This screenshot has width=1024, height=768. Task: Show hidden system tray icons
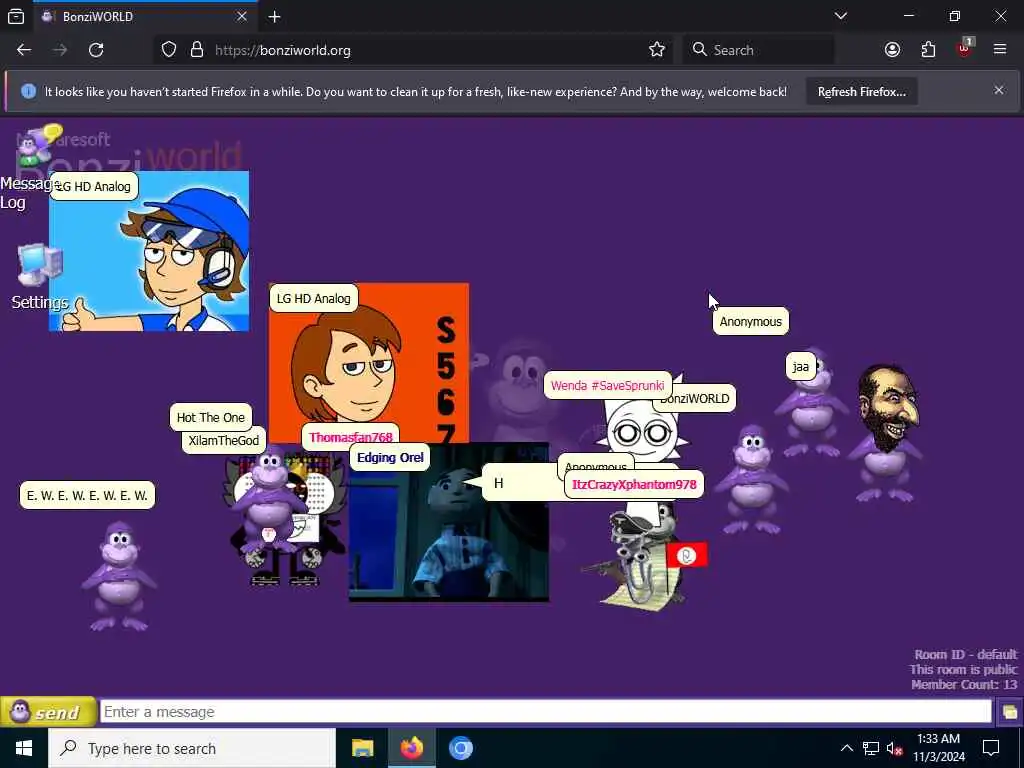846,748
